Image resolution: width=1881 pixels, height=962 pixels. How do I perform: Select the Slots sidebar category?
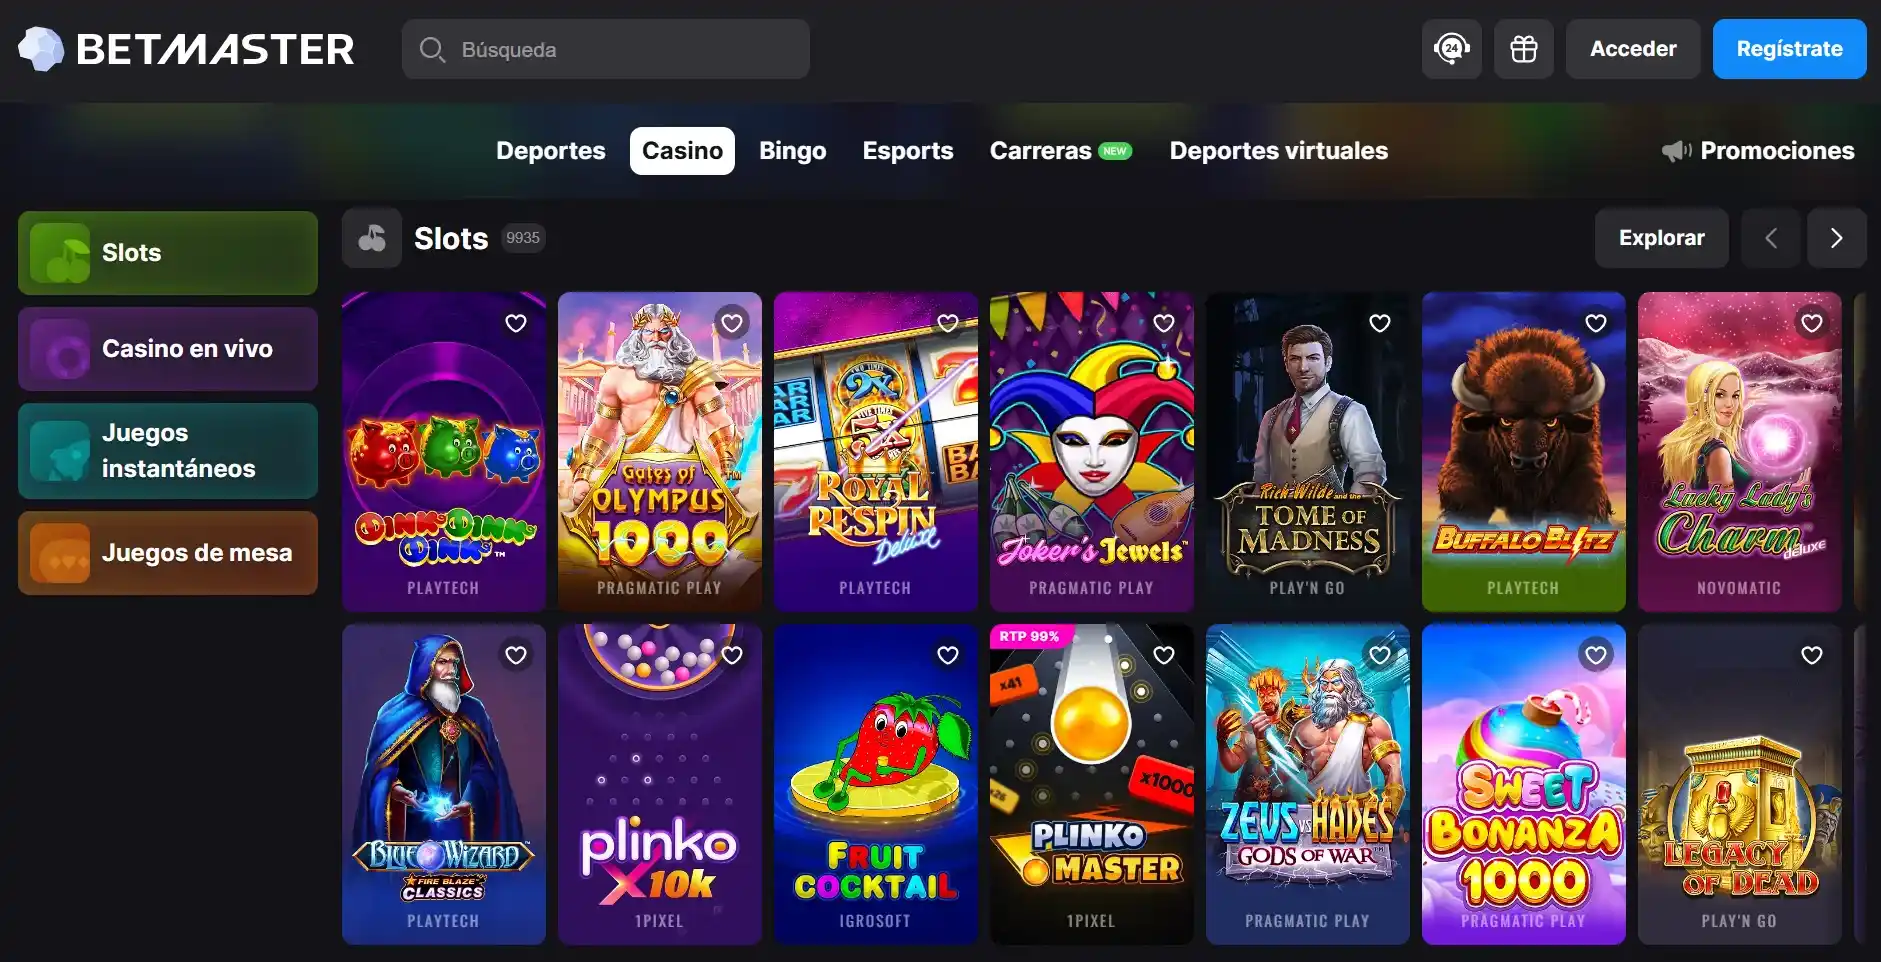(x=168, y=253)
